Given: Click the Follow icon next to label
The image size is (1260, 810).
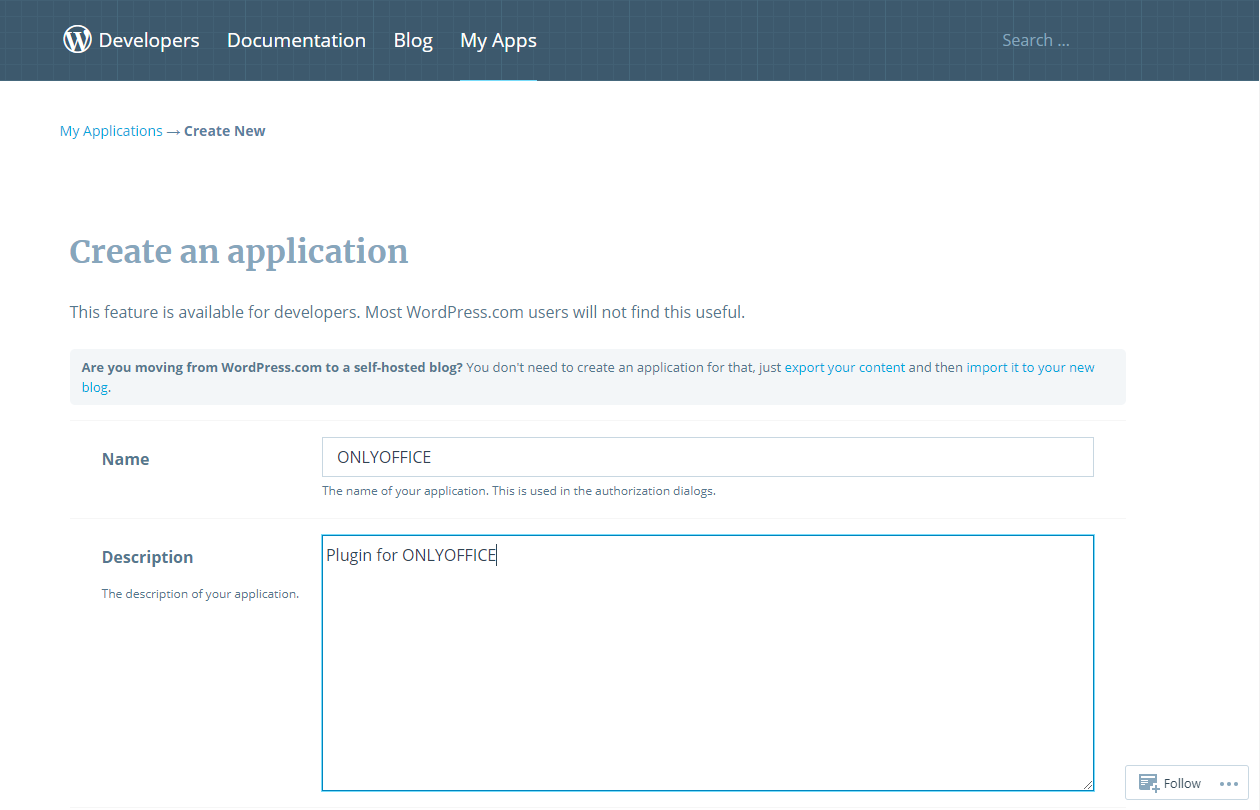Looking at the screenshot, I should click(1149, 783).
